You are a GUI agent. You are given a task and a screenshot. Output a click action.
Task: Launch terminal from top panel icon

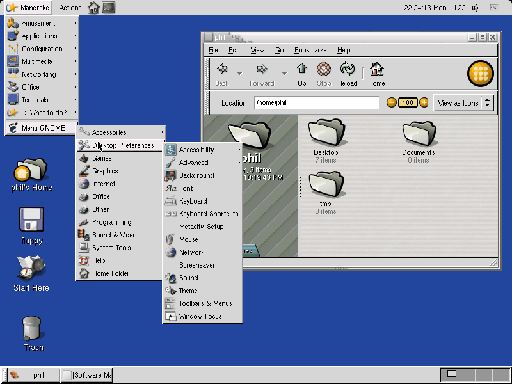[x=109, y=7]
